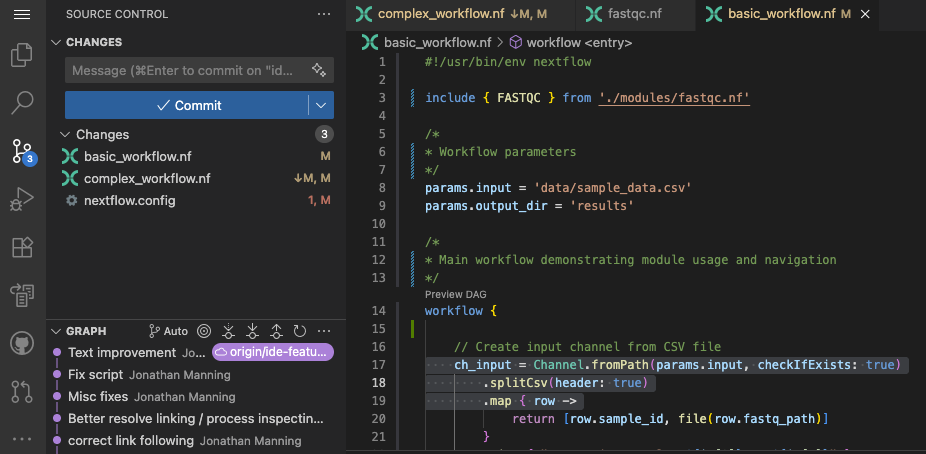Open the Search view in activity bar

click(x=22, y=103)
